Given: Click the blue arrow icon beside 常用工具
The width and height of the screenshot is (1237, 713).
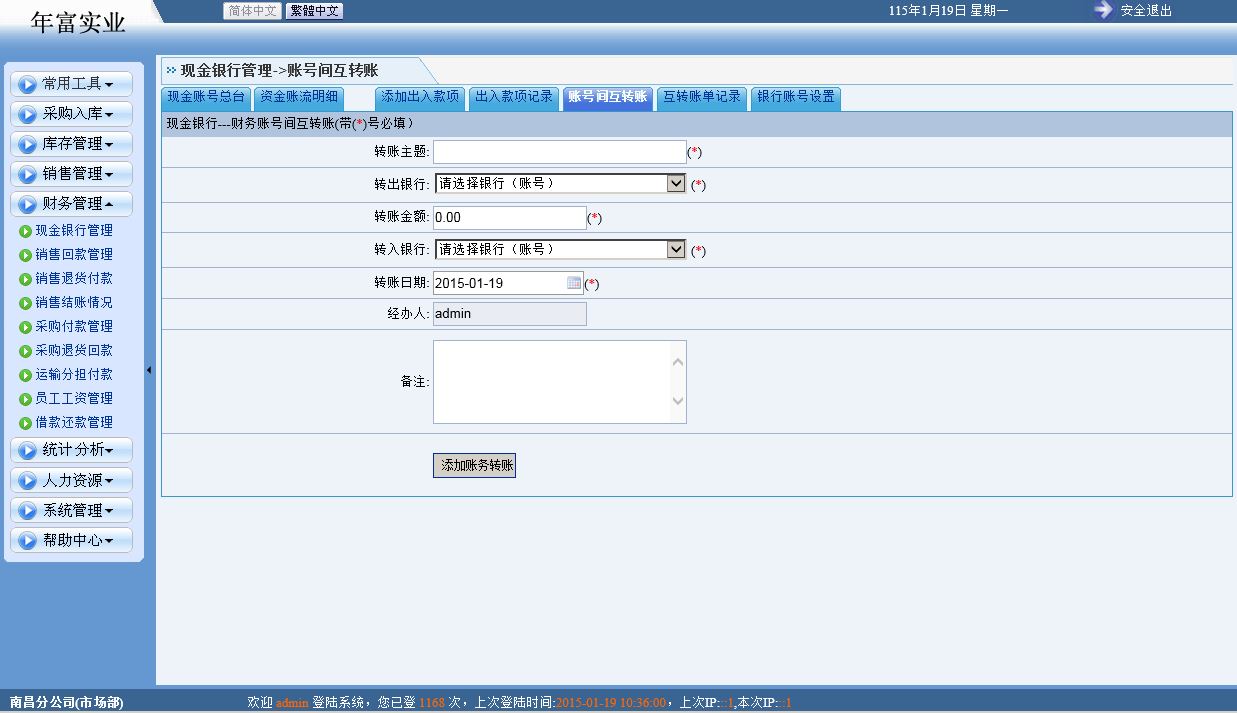Looking at the screenshot, I should click(27, 84).
